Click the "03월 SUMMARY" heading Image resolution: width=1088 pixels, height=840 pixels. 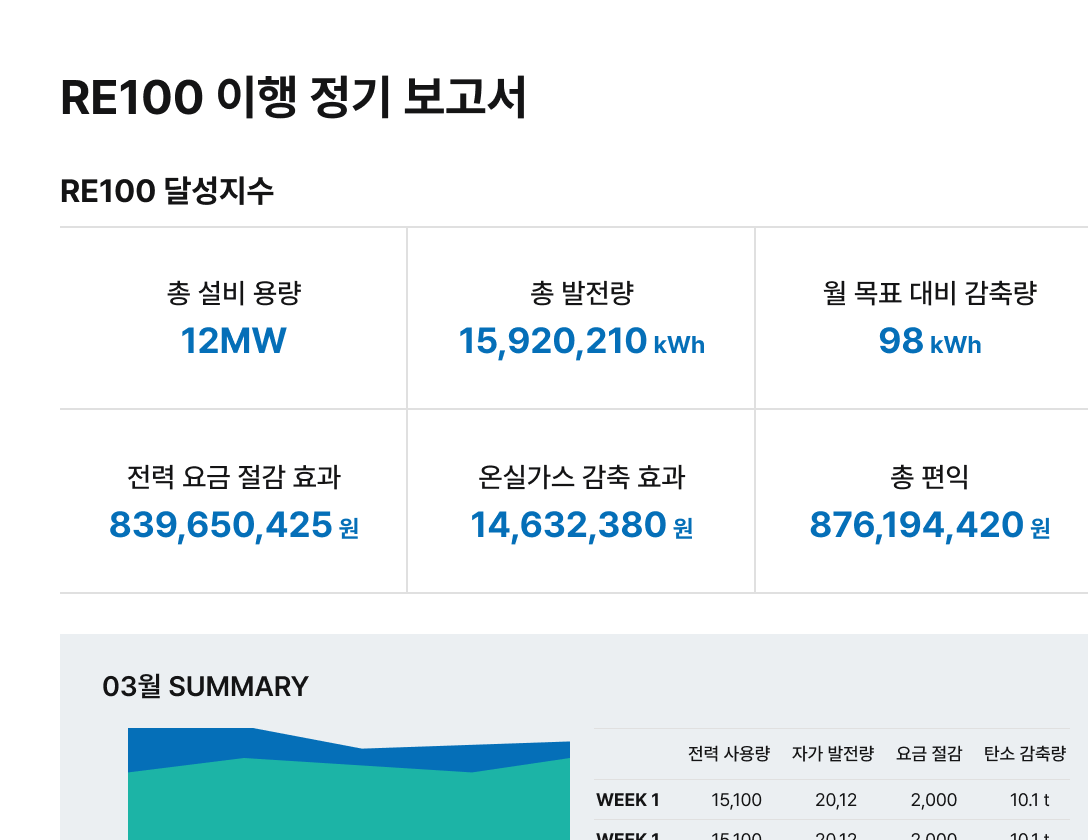click(205, 687)
